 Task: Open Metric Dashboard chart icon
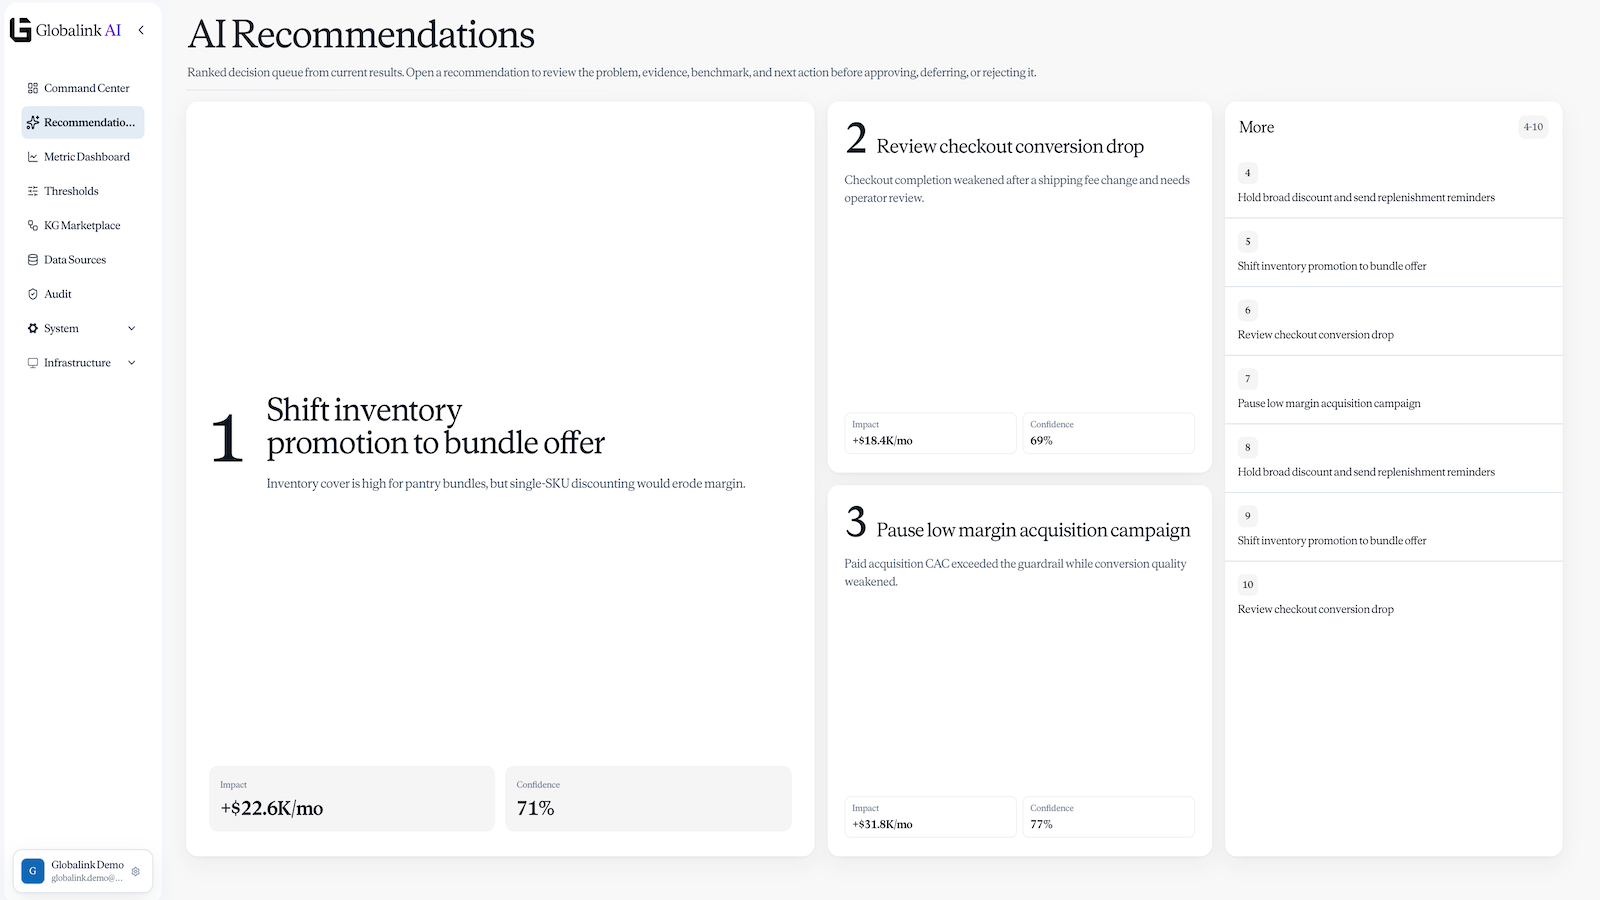click(x=33, y=157)
